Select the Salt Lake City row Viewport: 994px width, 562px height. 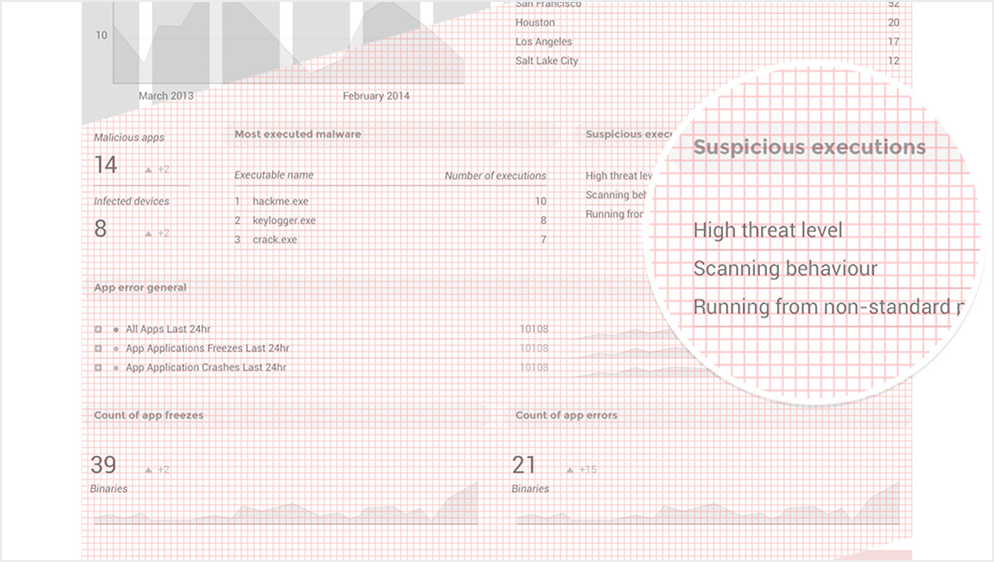click(707, 61)
